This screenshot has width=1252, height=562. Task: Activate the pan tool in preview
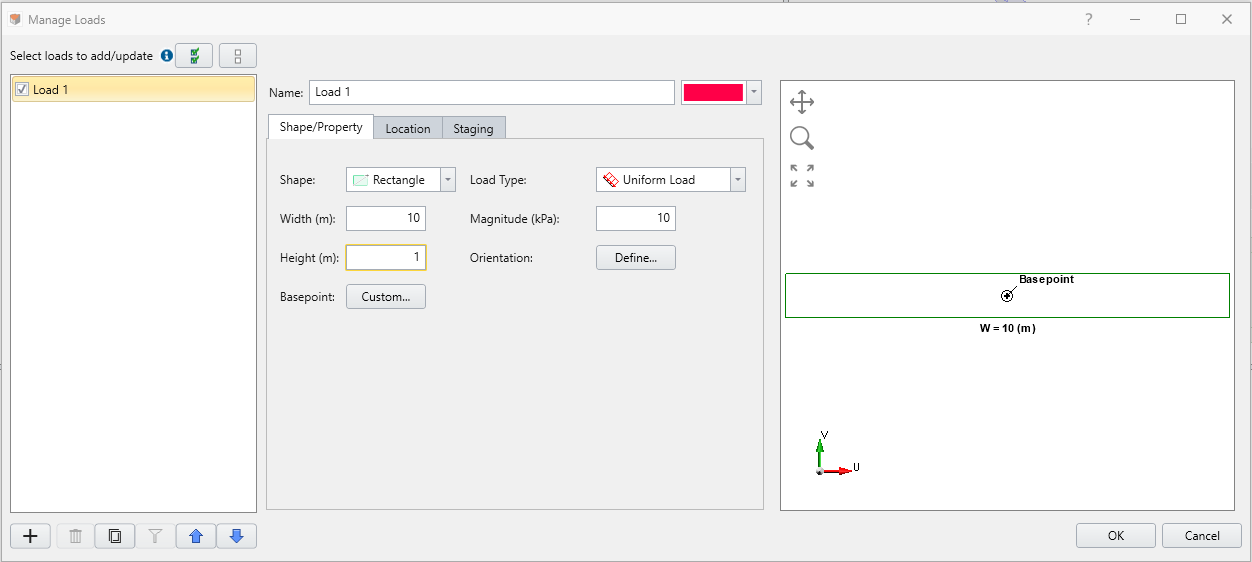[802, 102]
